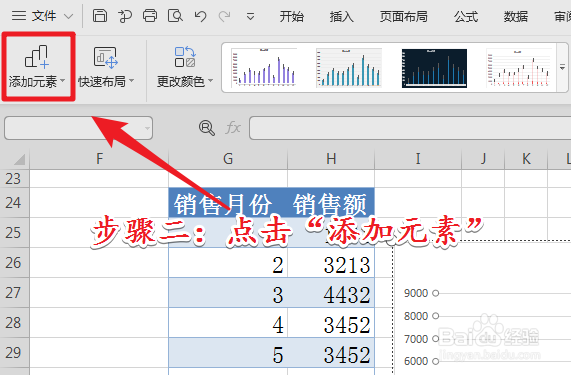
Task: Click the select-all corner triangle
Action: pyautogui.click(x=19, y=159)
